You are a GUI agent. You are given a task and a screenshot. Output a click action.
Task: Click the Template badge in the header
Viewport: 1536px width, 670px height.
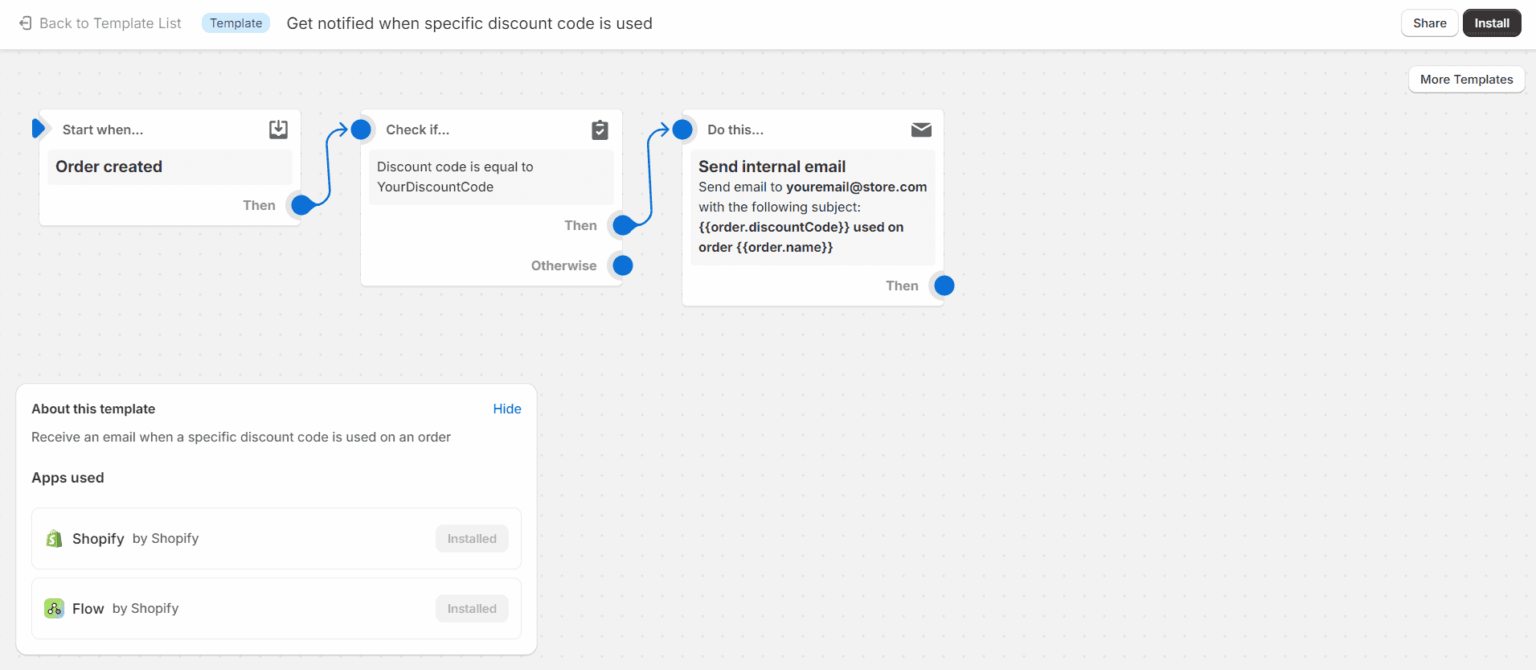[235, 22]
